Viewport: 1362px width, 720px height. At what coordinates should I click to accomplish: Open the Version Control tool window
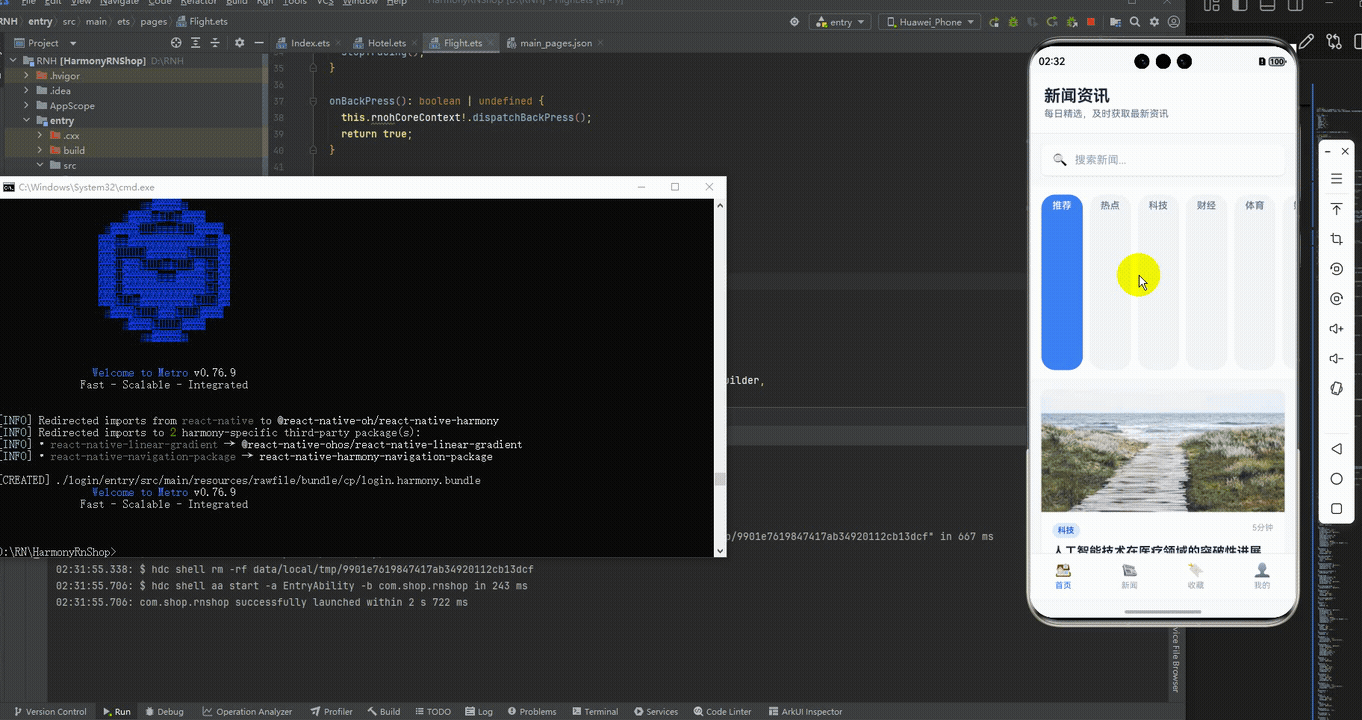(x=49, y=712)
